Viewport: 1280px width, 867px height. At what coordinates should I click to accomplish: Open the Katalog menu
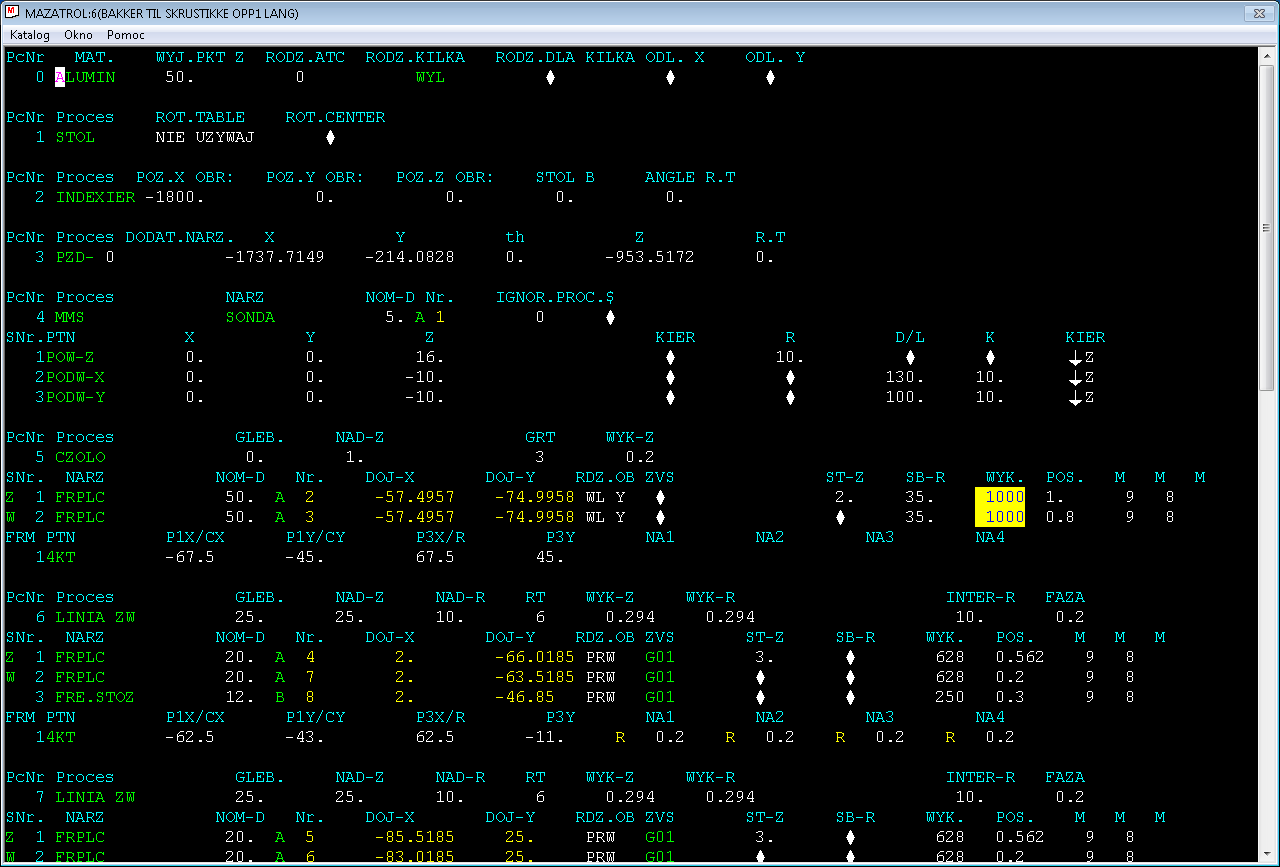click(x=30, y=35)
